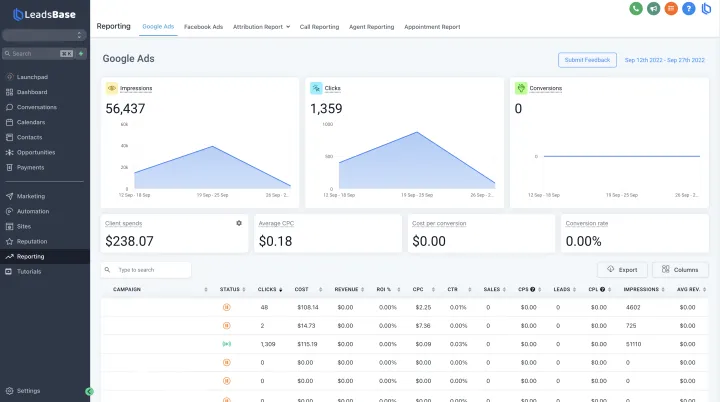The width and height of the screenshot is (720, 402).
Task: Sort table by Impressions column
Action: (x=644, y=289)
